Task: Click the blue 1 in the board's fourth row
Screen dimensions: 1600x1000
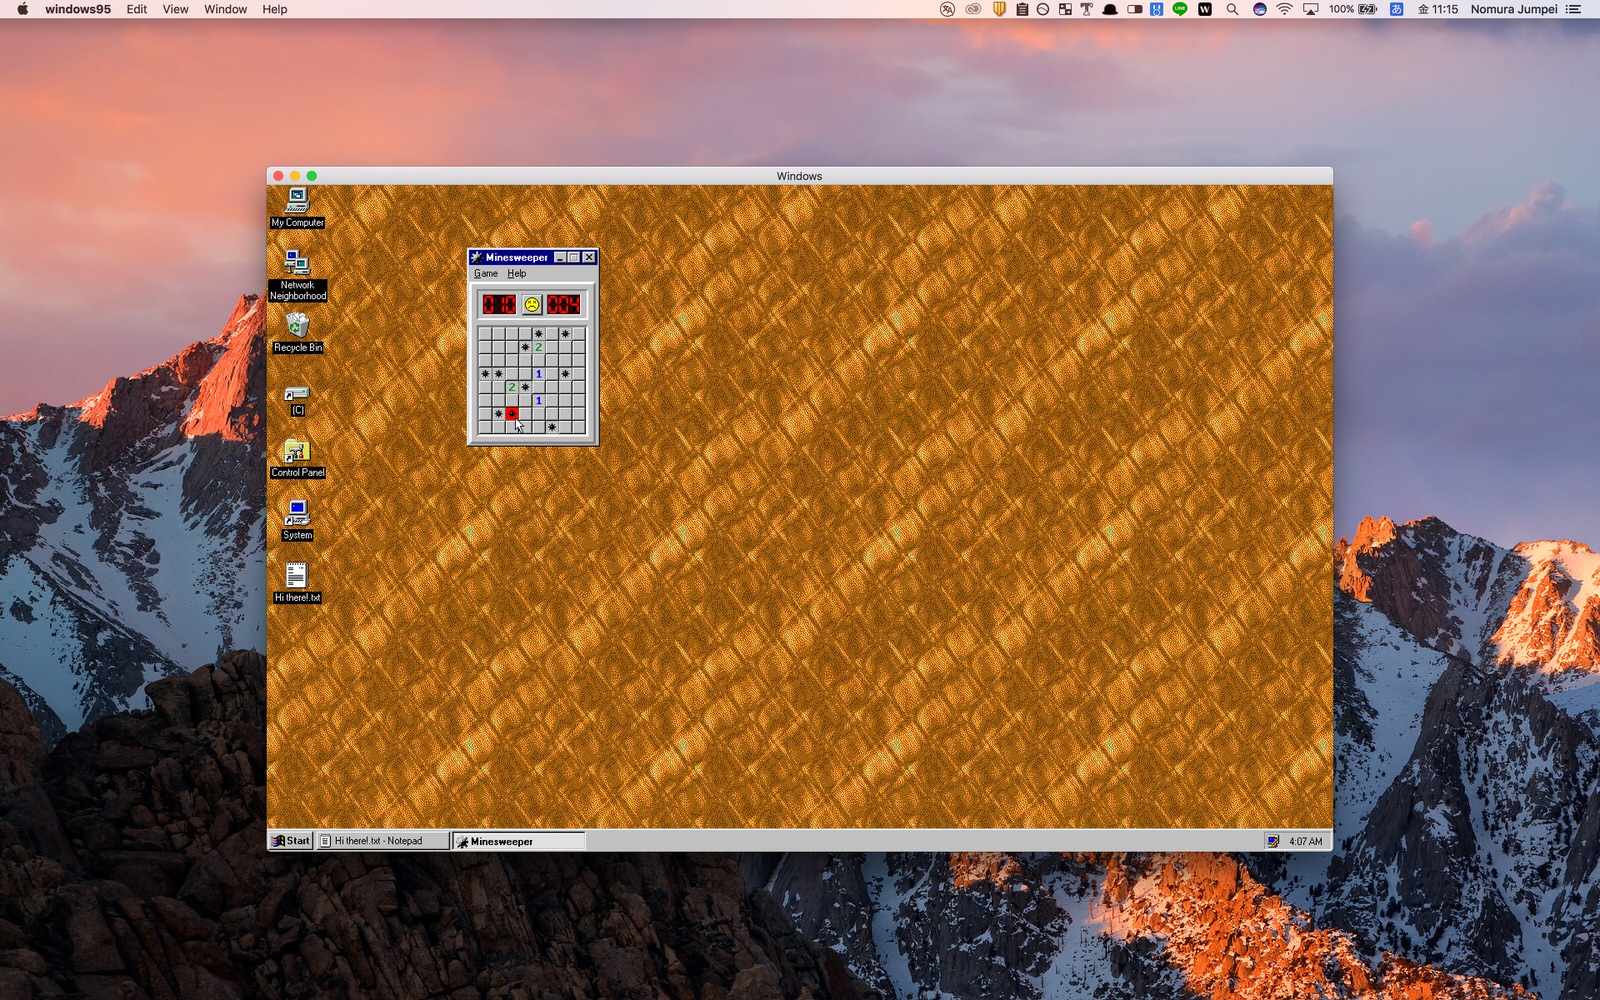Action: (x=539, y=373)
